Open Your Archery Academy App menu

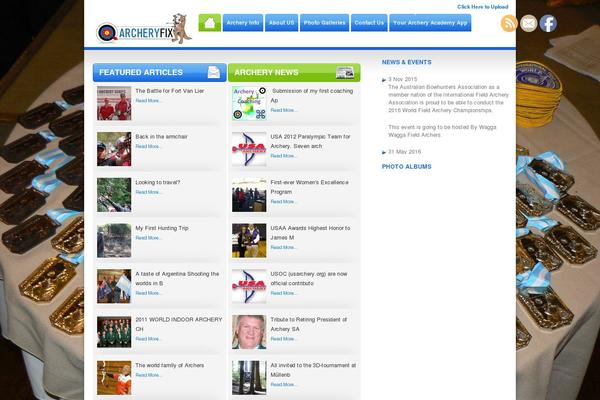430,23
